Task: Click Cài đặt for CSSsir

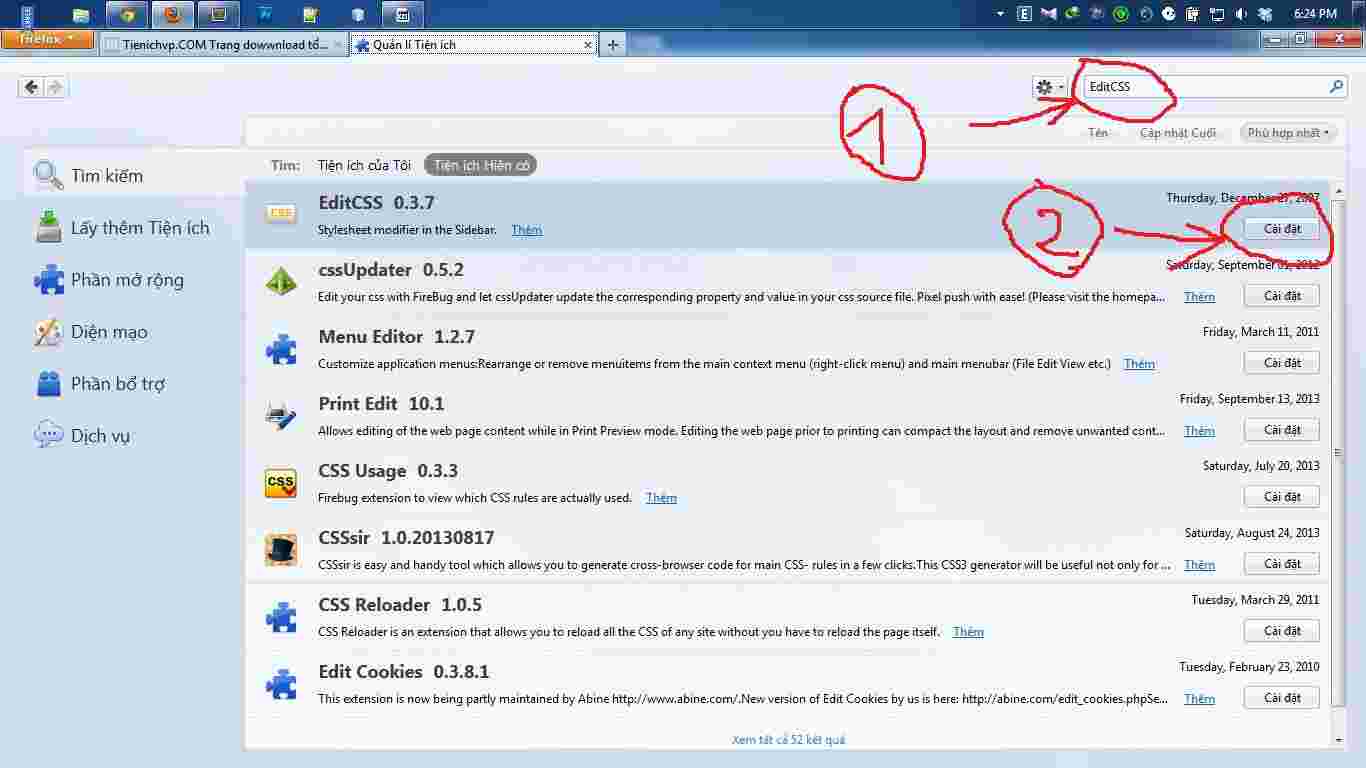Action: click(x=1282, y=564)
